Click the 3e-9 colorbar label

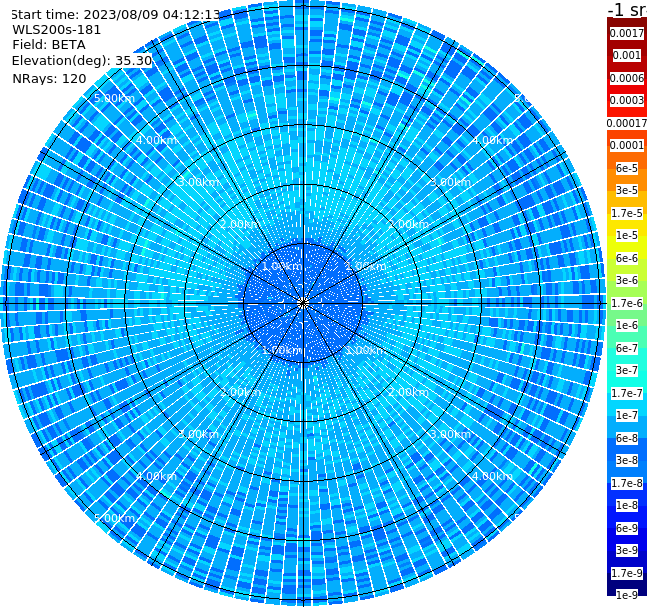tap(627, 550)
